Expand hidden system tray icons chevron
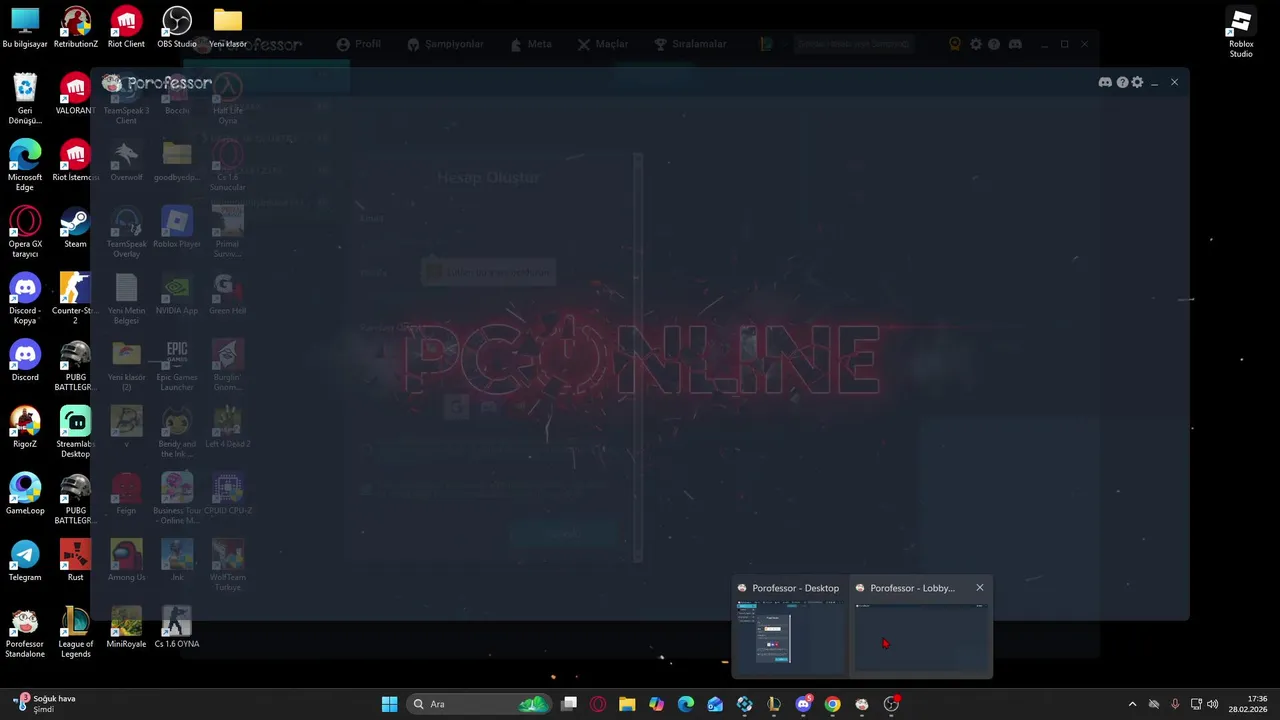1280x720 pixels. coord(1132,704)
